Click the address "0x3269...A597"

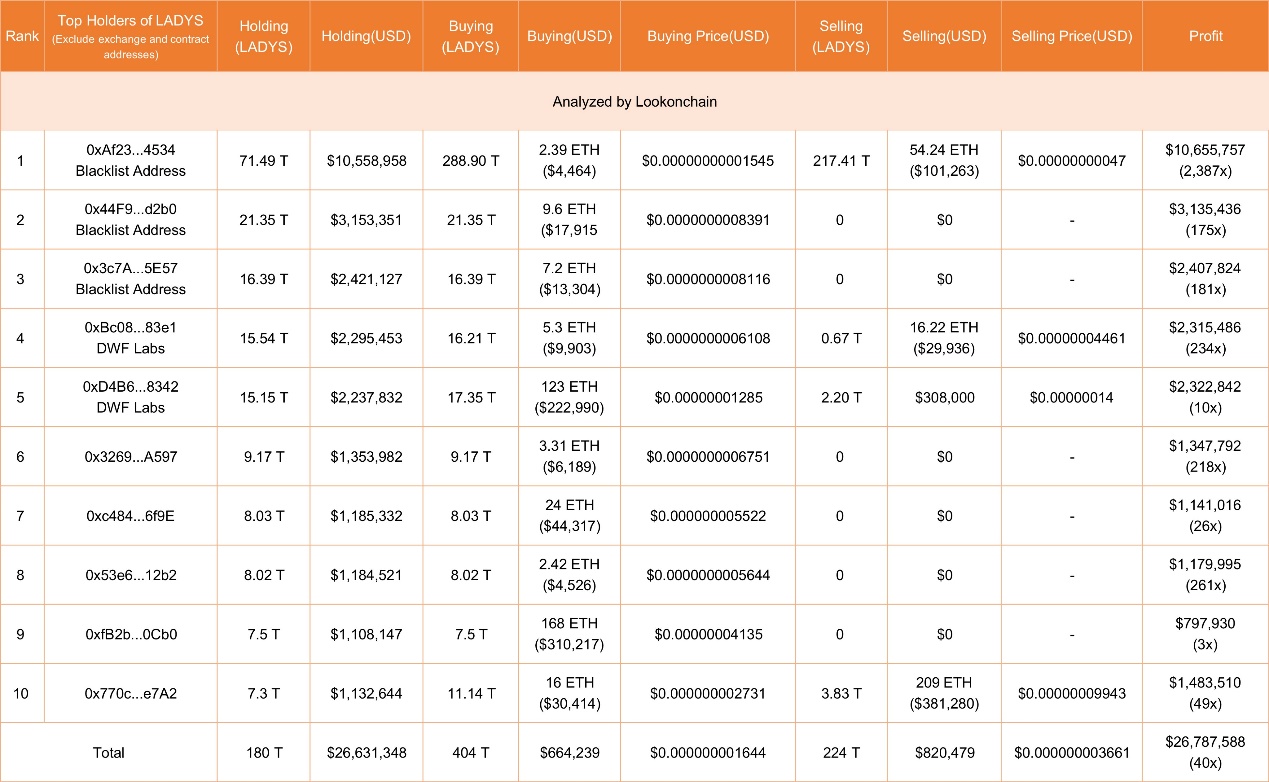(131, 456)
